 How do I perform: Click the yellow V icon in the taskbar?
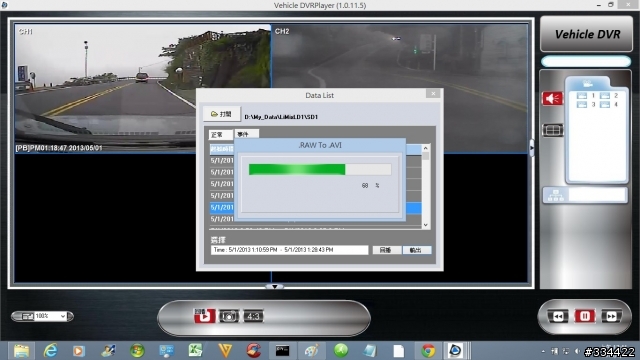click(x=225, y=351)
